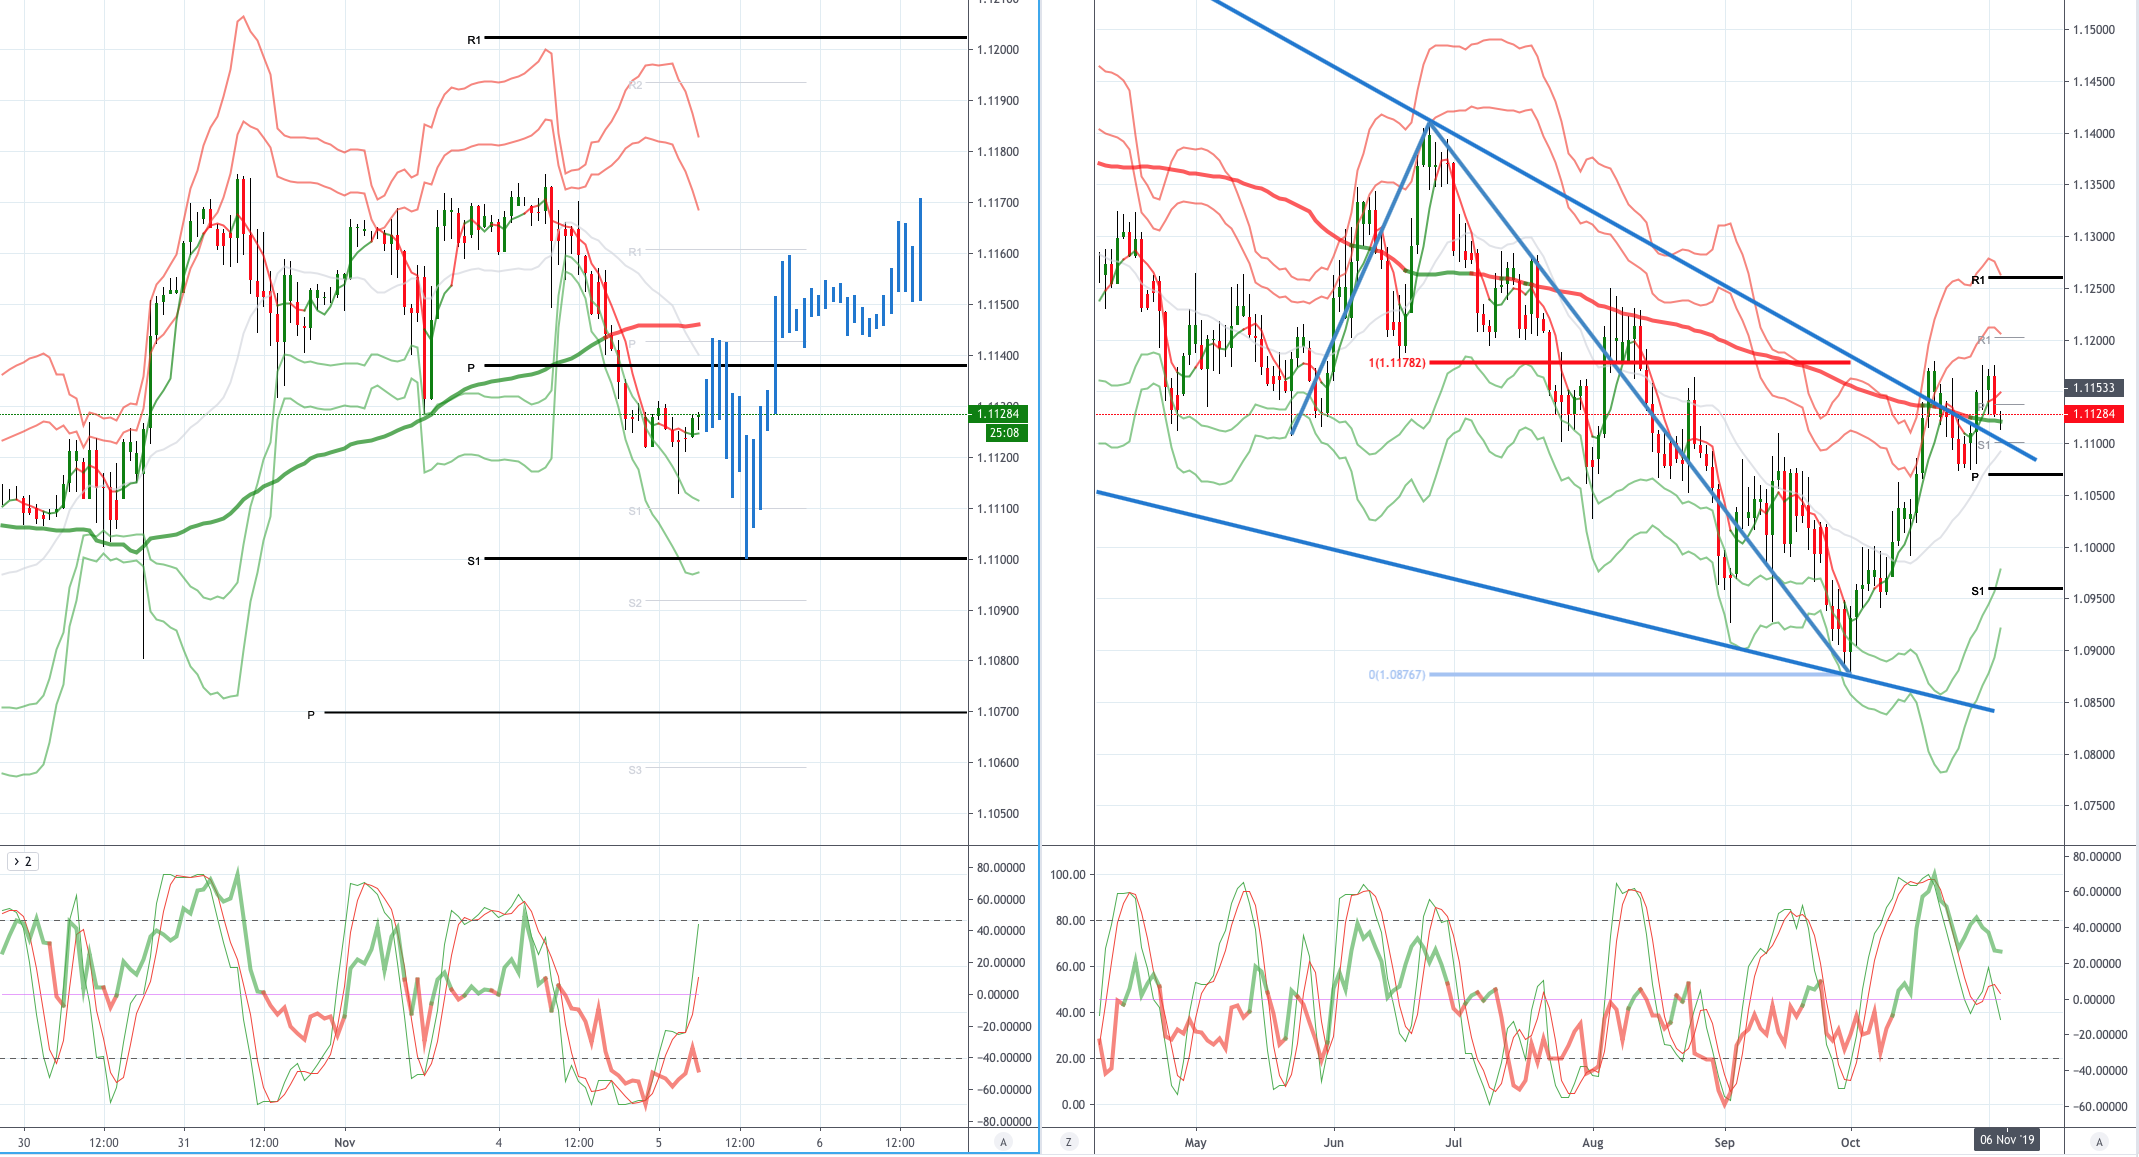Click the timezone Z button on right chart

(x=1069, y=1142)
